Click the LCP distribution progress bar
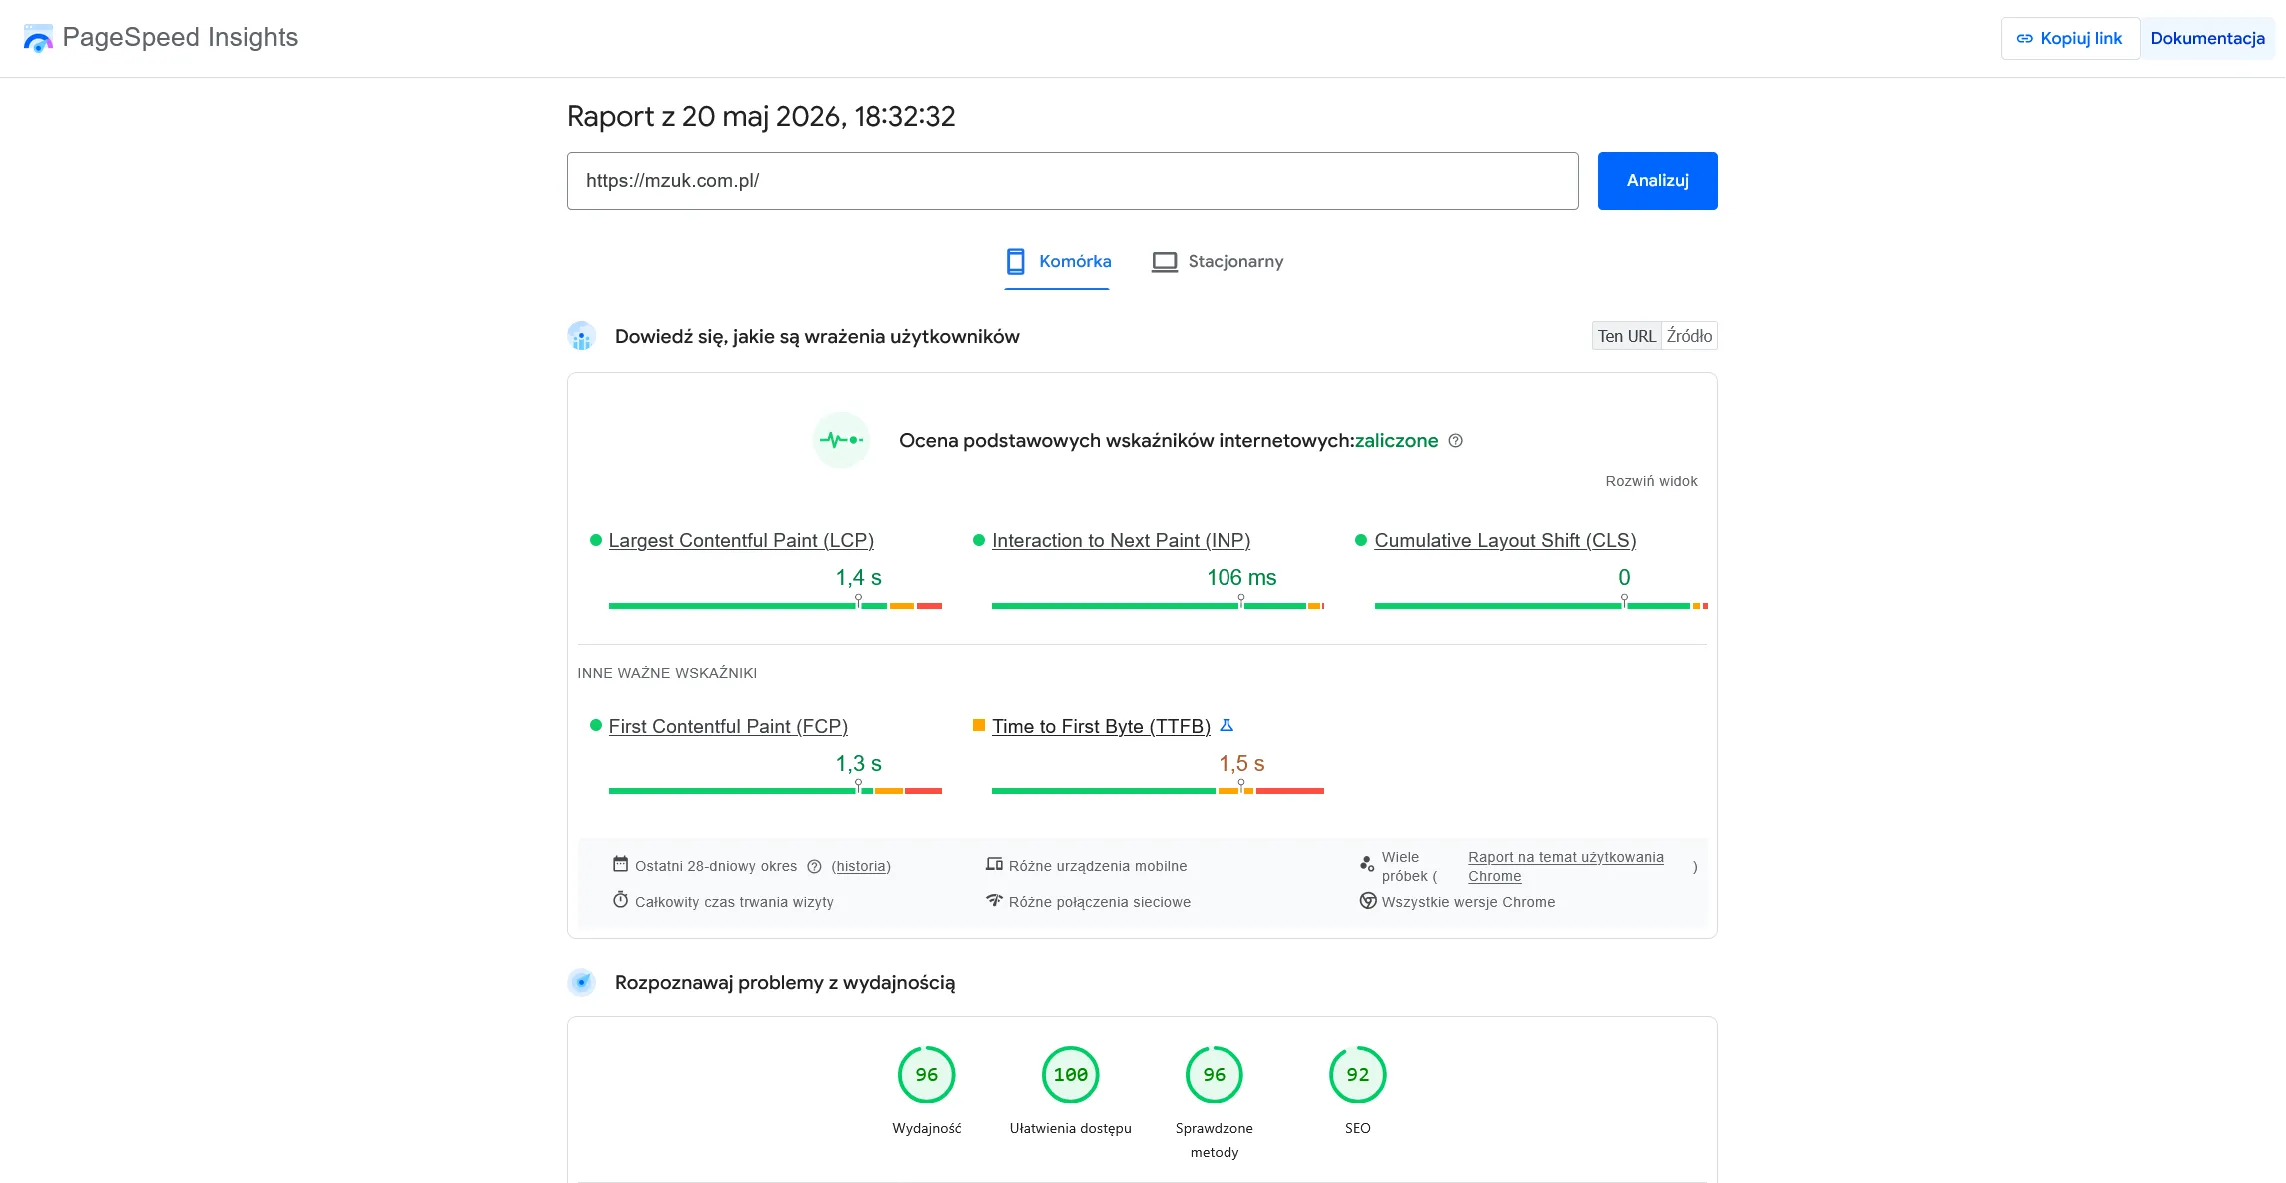The width and height of the screenshot is (2286, 1183). pos(775,606)
